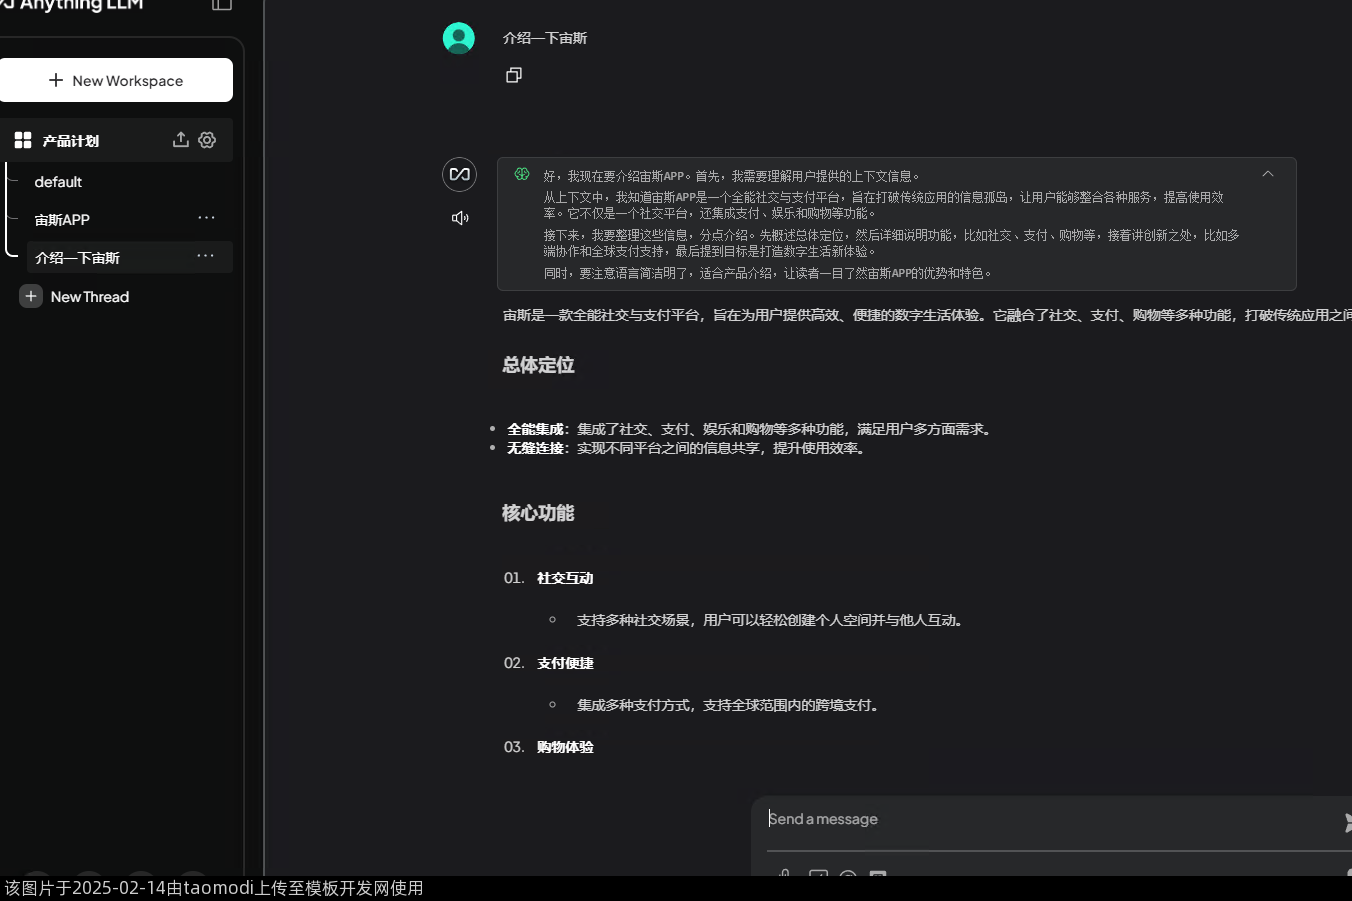
Task: Play the response with the speaker icon
Action: click(x=460, y=218)
